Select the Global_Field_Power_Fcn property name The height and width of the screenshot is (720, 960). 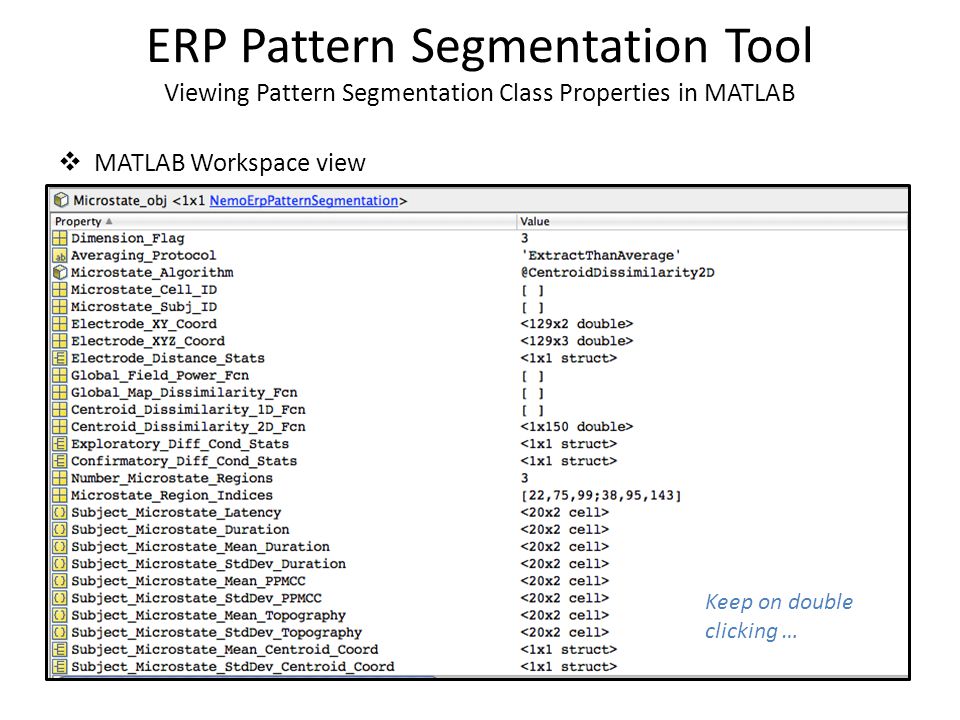pyautogui.click(x=160, y=375)
